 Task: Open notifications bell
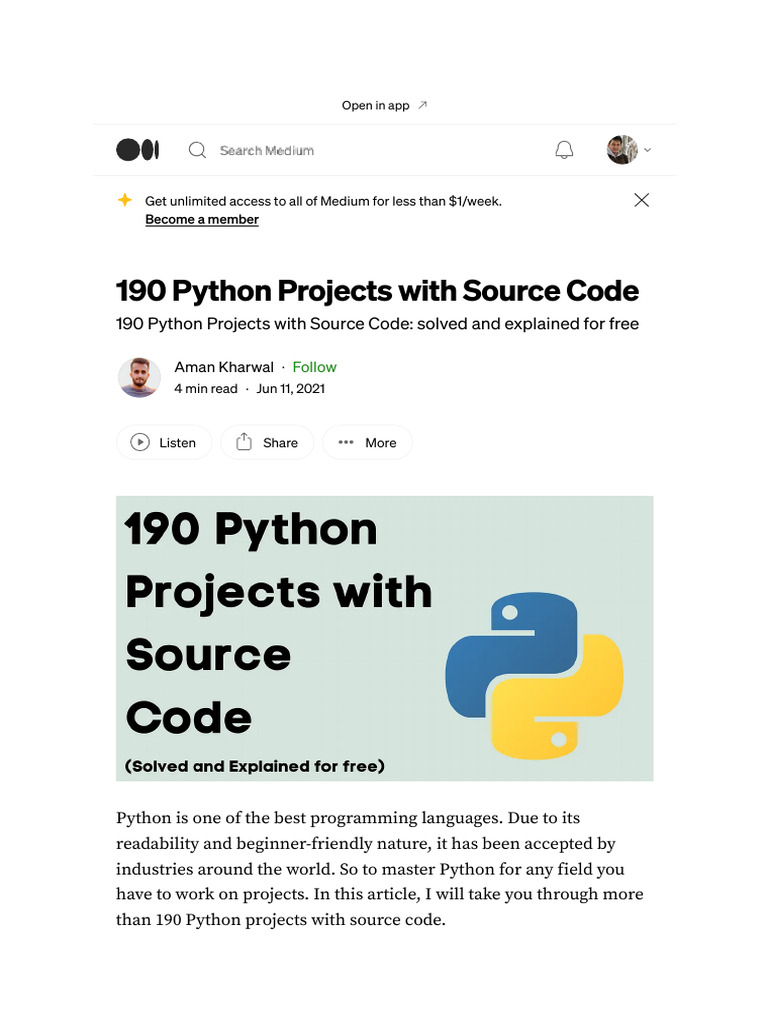coord(564,150)
